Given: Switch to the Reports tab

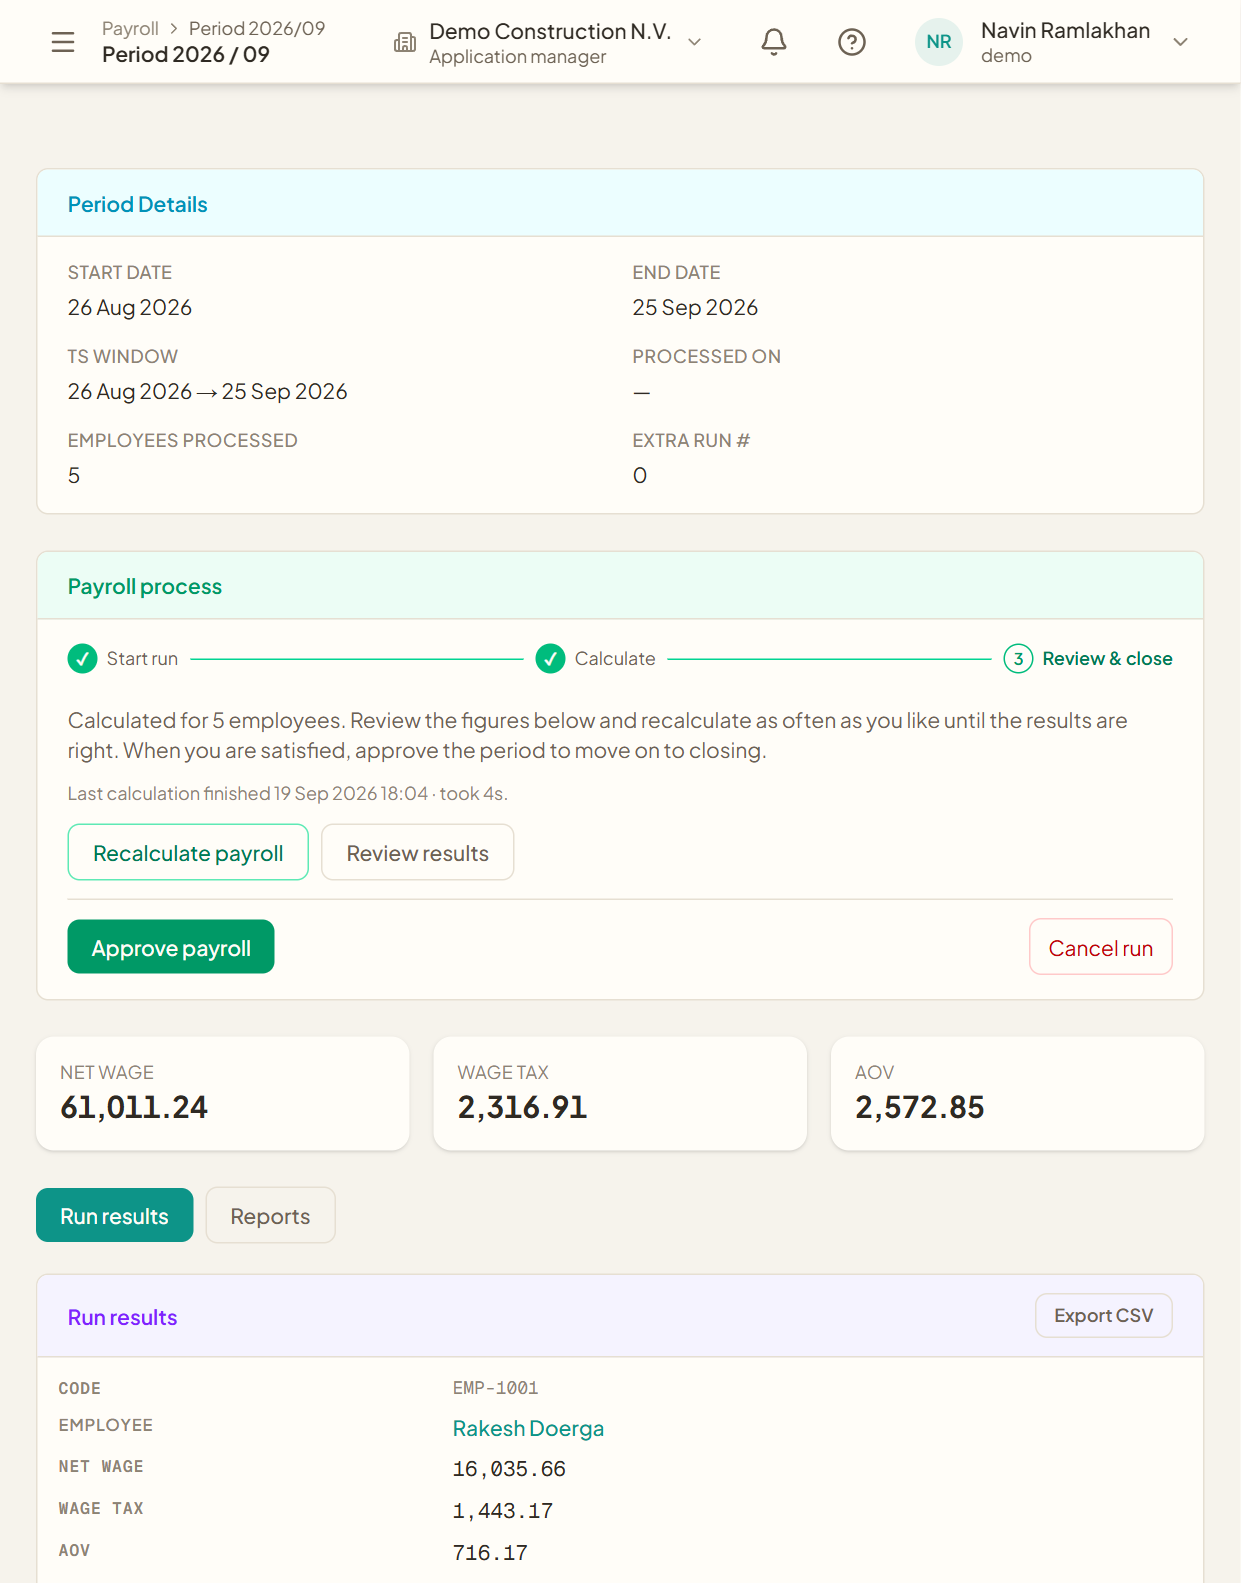Looking at the screenshot, I should 270,1215.
